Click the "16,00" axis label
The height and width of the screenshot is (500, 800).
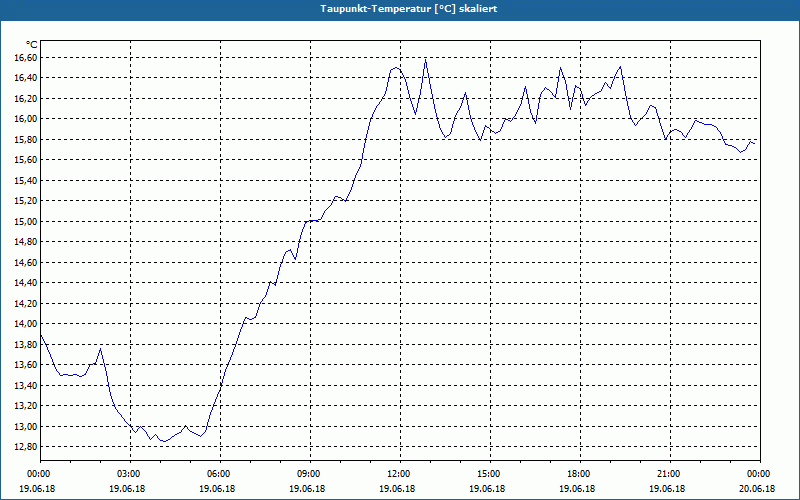(26, 119)
